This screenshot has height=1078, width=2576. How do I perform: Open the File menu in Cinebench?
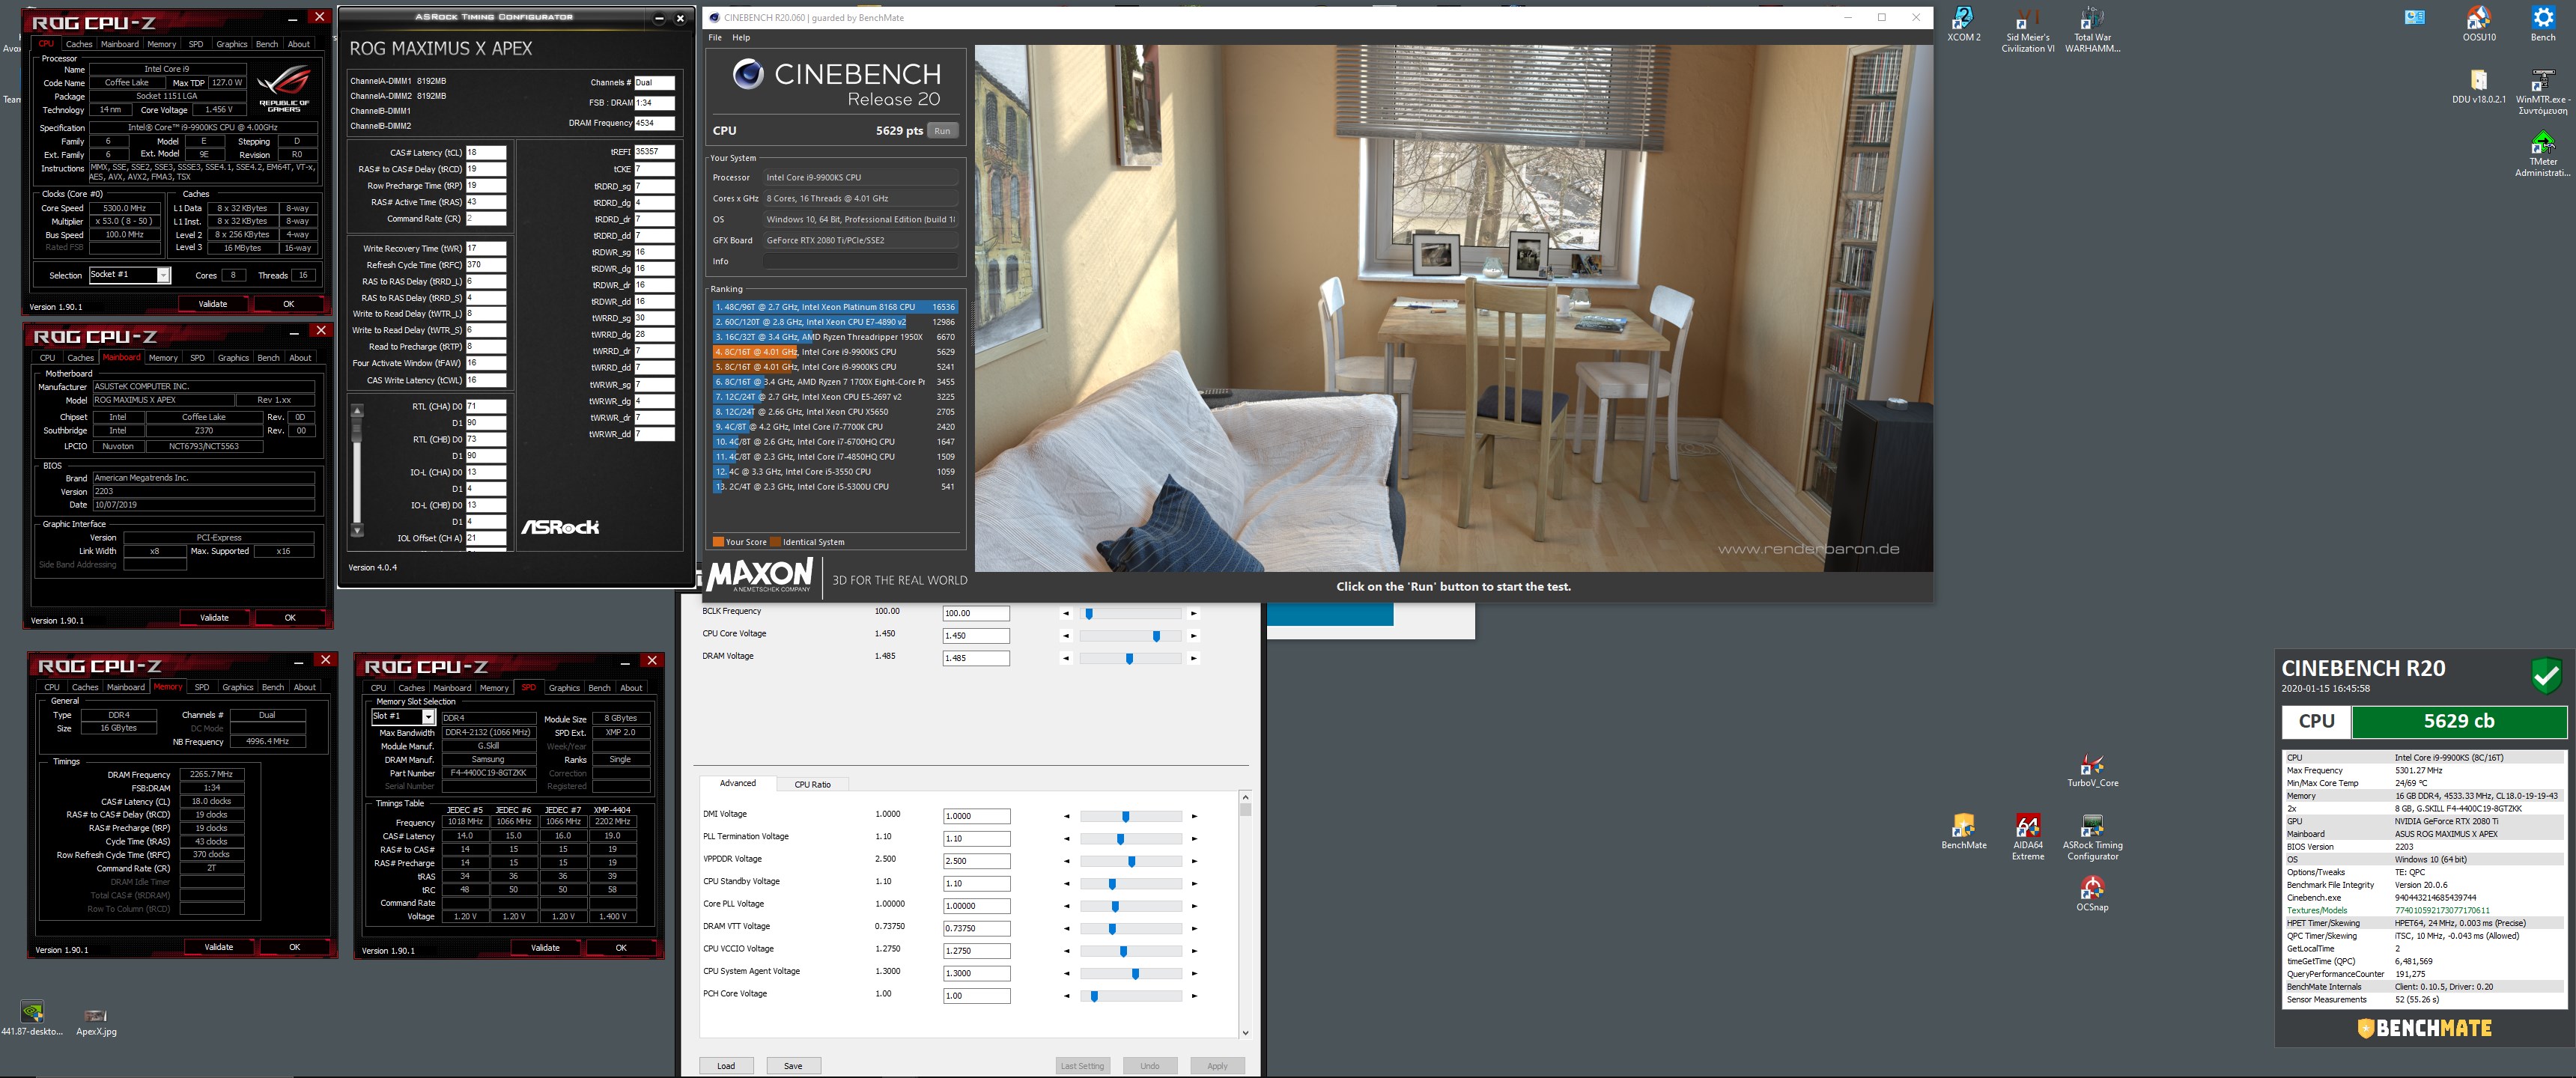(x=714, y=38)
